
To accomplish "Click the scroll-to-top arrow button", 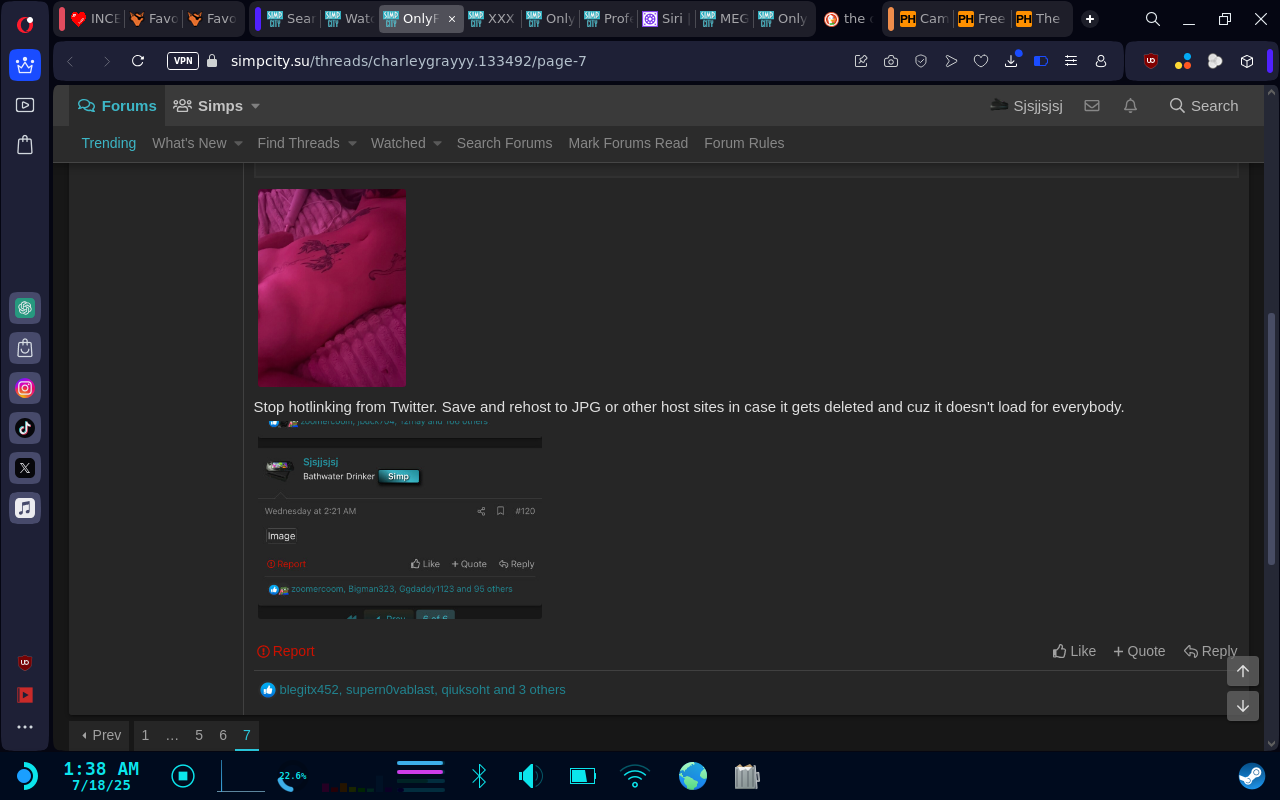I will pyautogui.click(x=1242, y=671).
